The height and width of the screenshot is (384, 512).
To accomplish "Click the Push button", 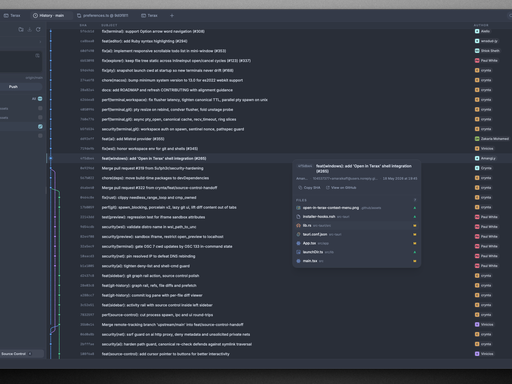I will 21,87.
